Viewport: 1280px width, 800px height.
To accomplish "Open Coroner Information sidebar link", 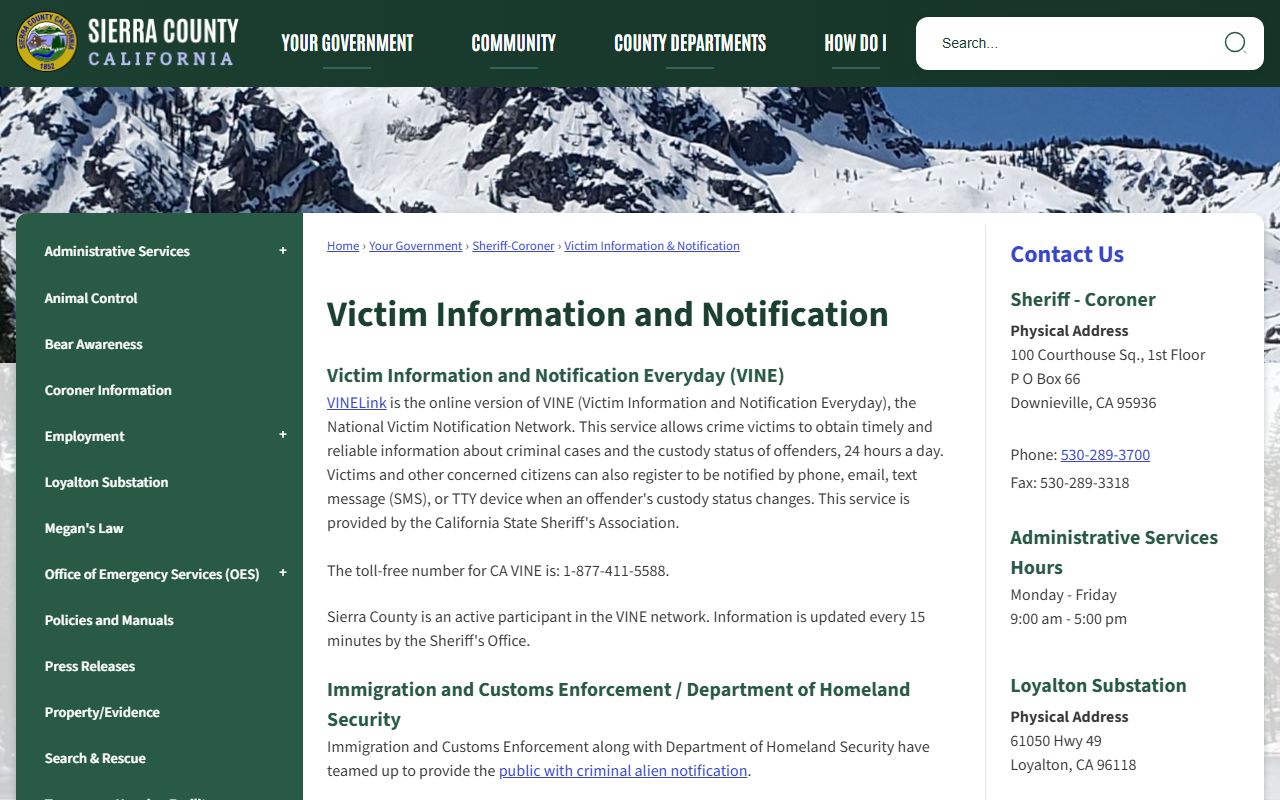I will (108, 390).
